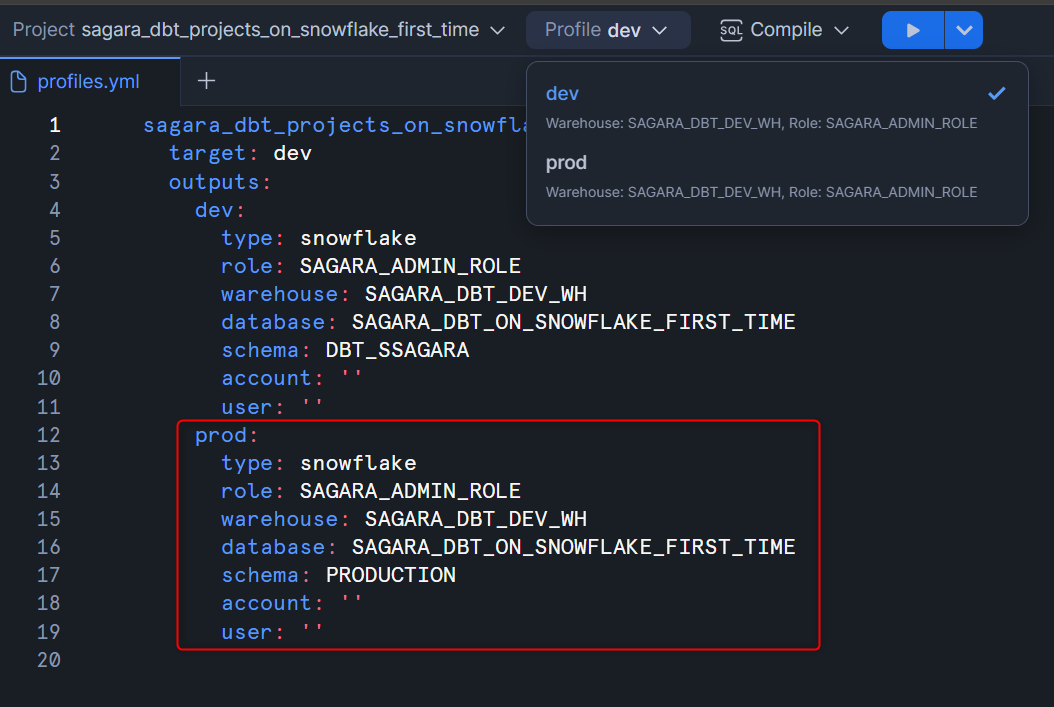Viewport: 1054px width, 707px height.
Task: Place cursor on 'target: dev' line
Action: 240,153
